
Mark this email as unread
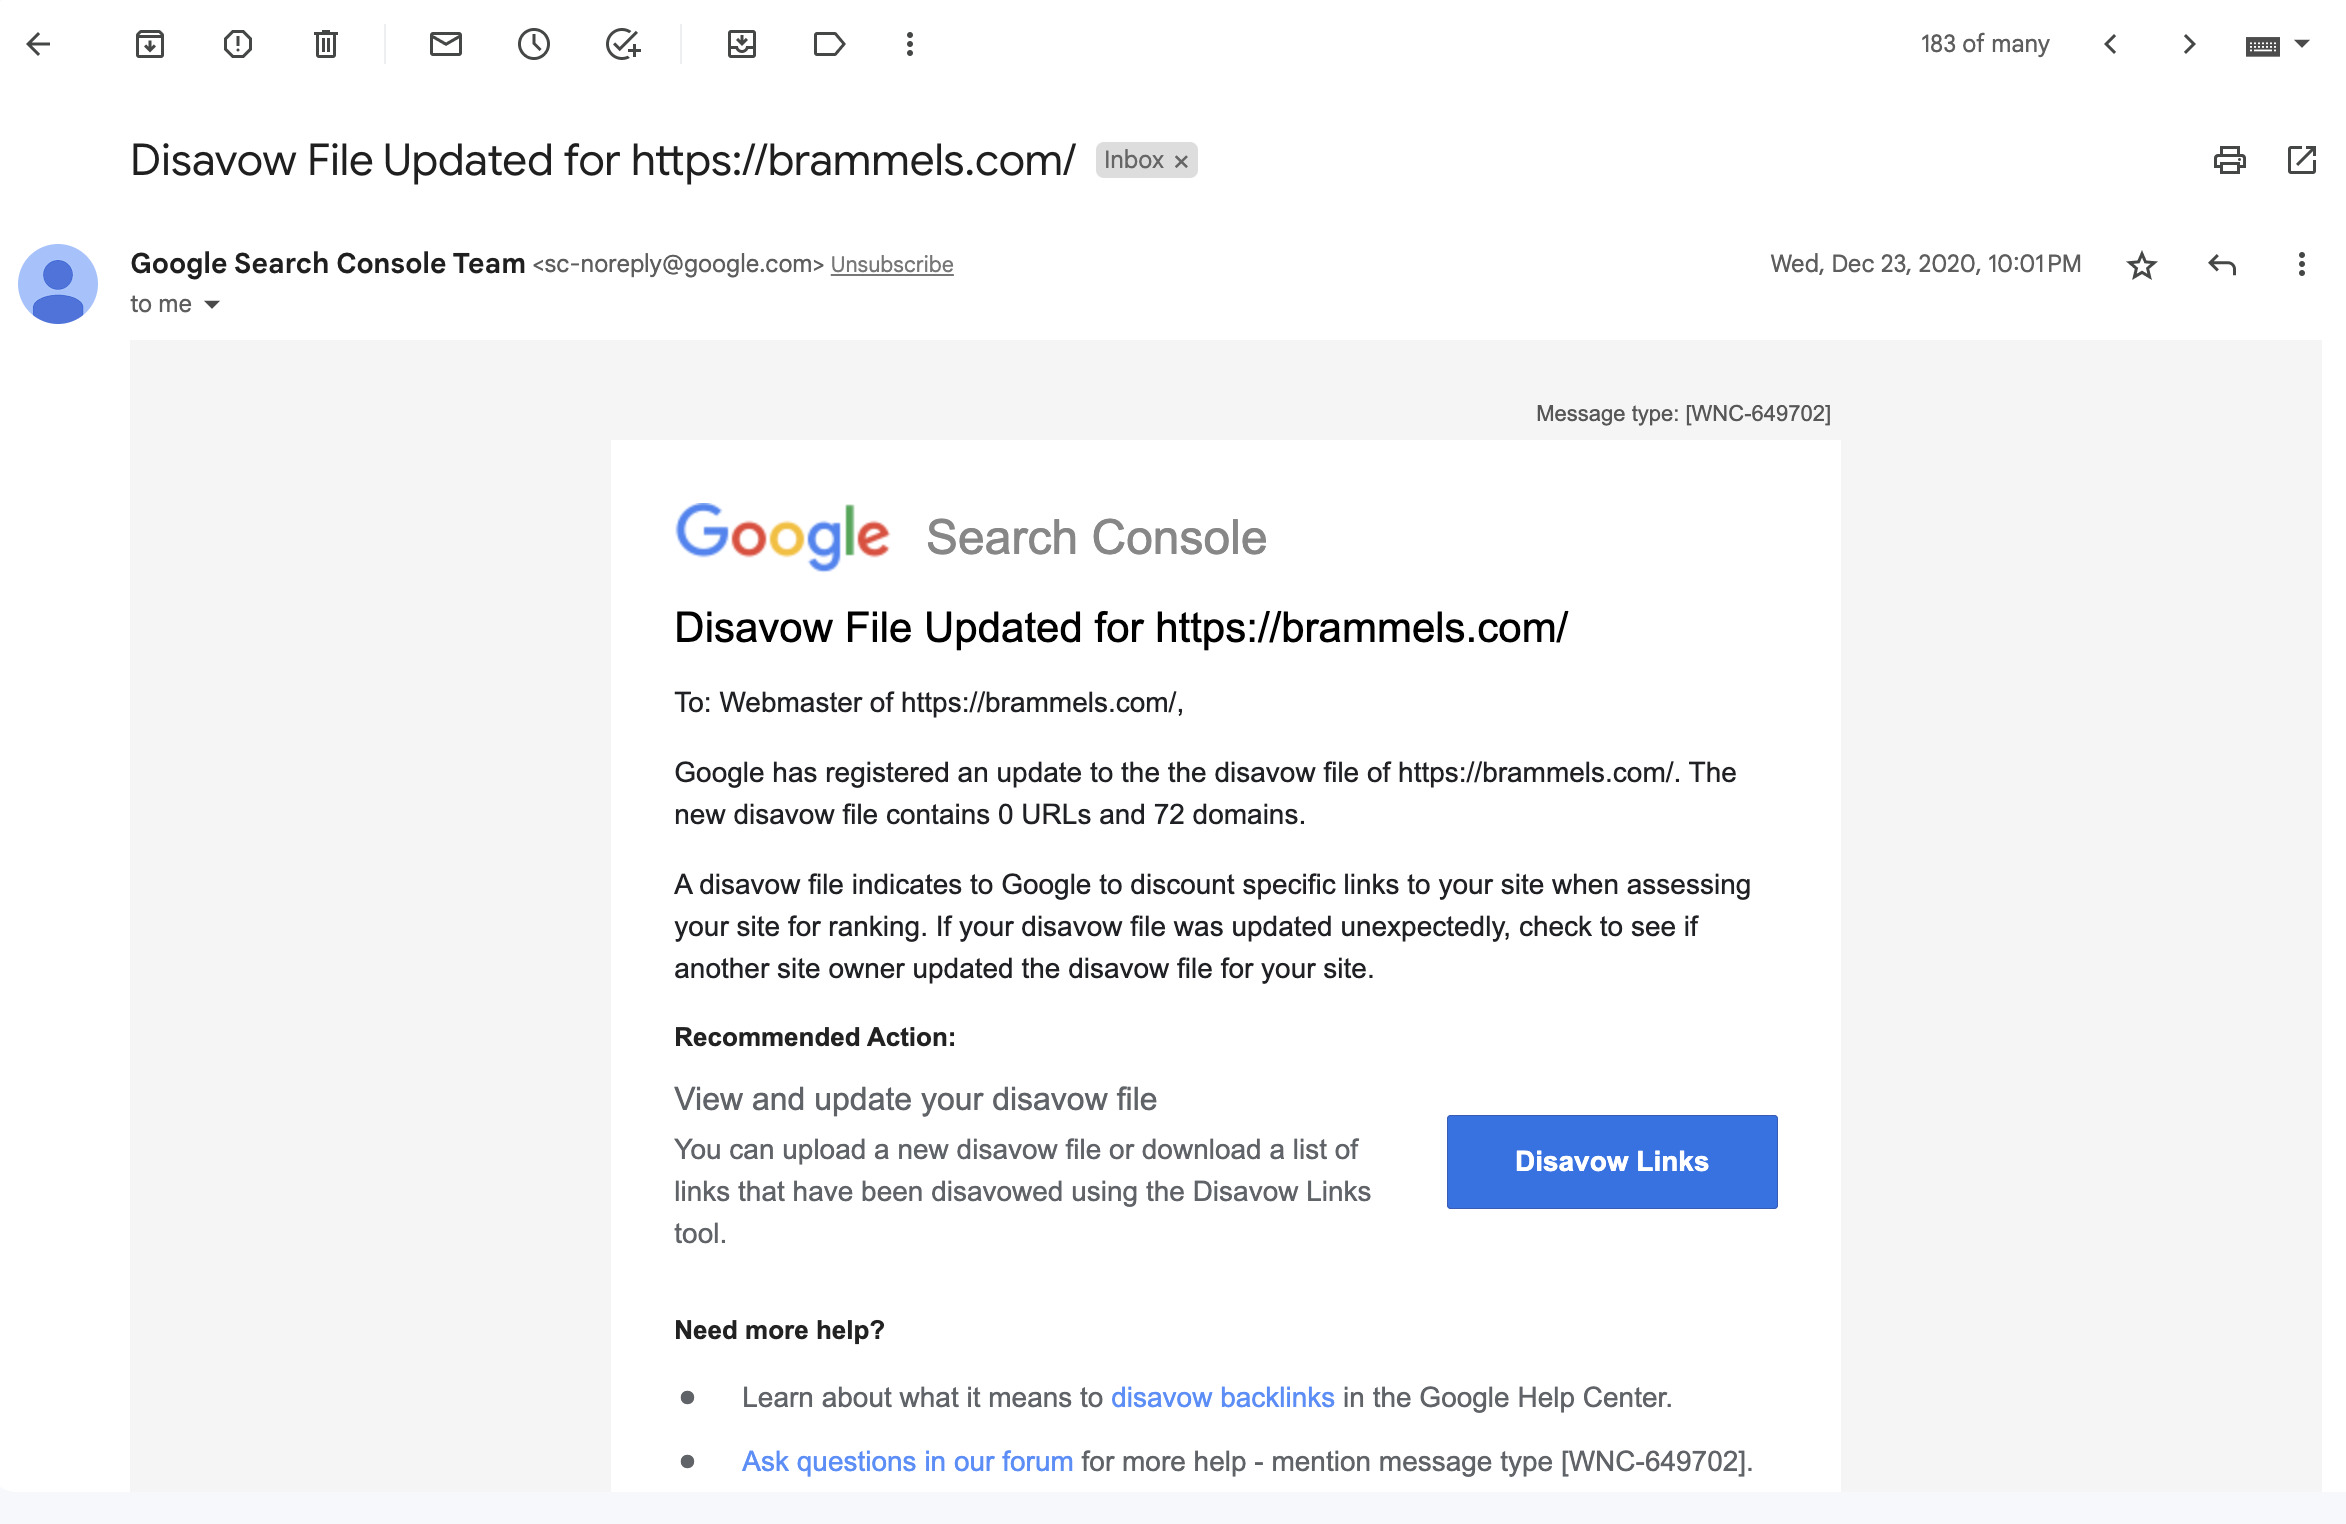(x=446, y=44)
